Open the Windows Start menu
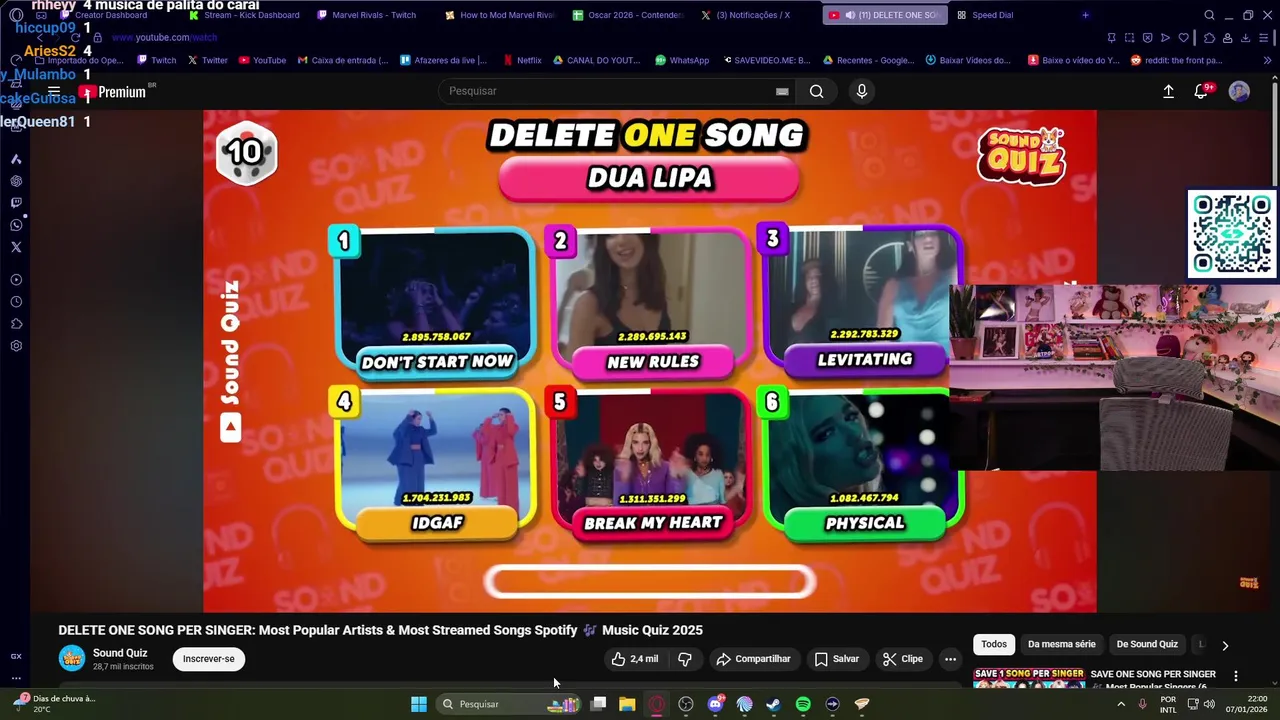The height and width of the screenshot is (720, 1280). (419, 704)
